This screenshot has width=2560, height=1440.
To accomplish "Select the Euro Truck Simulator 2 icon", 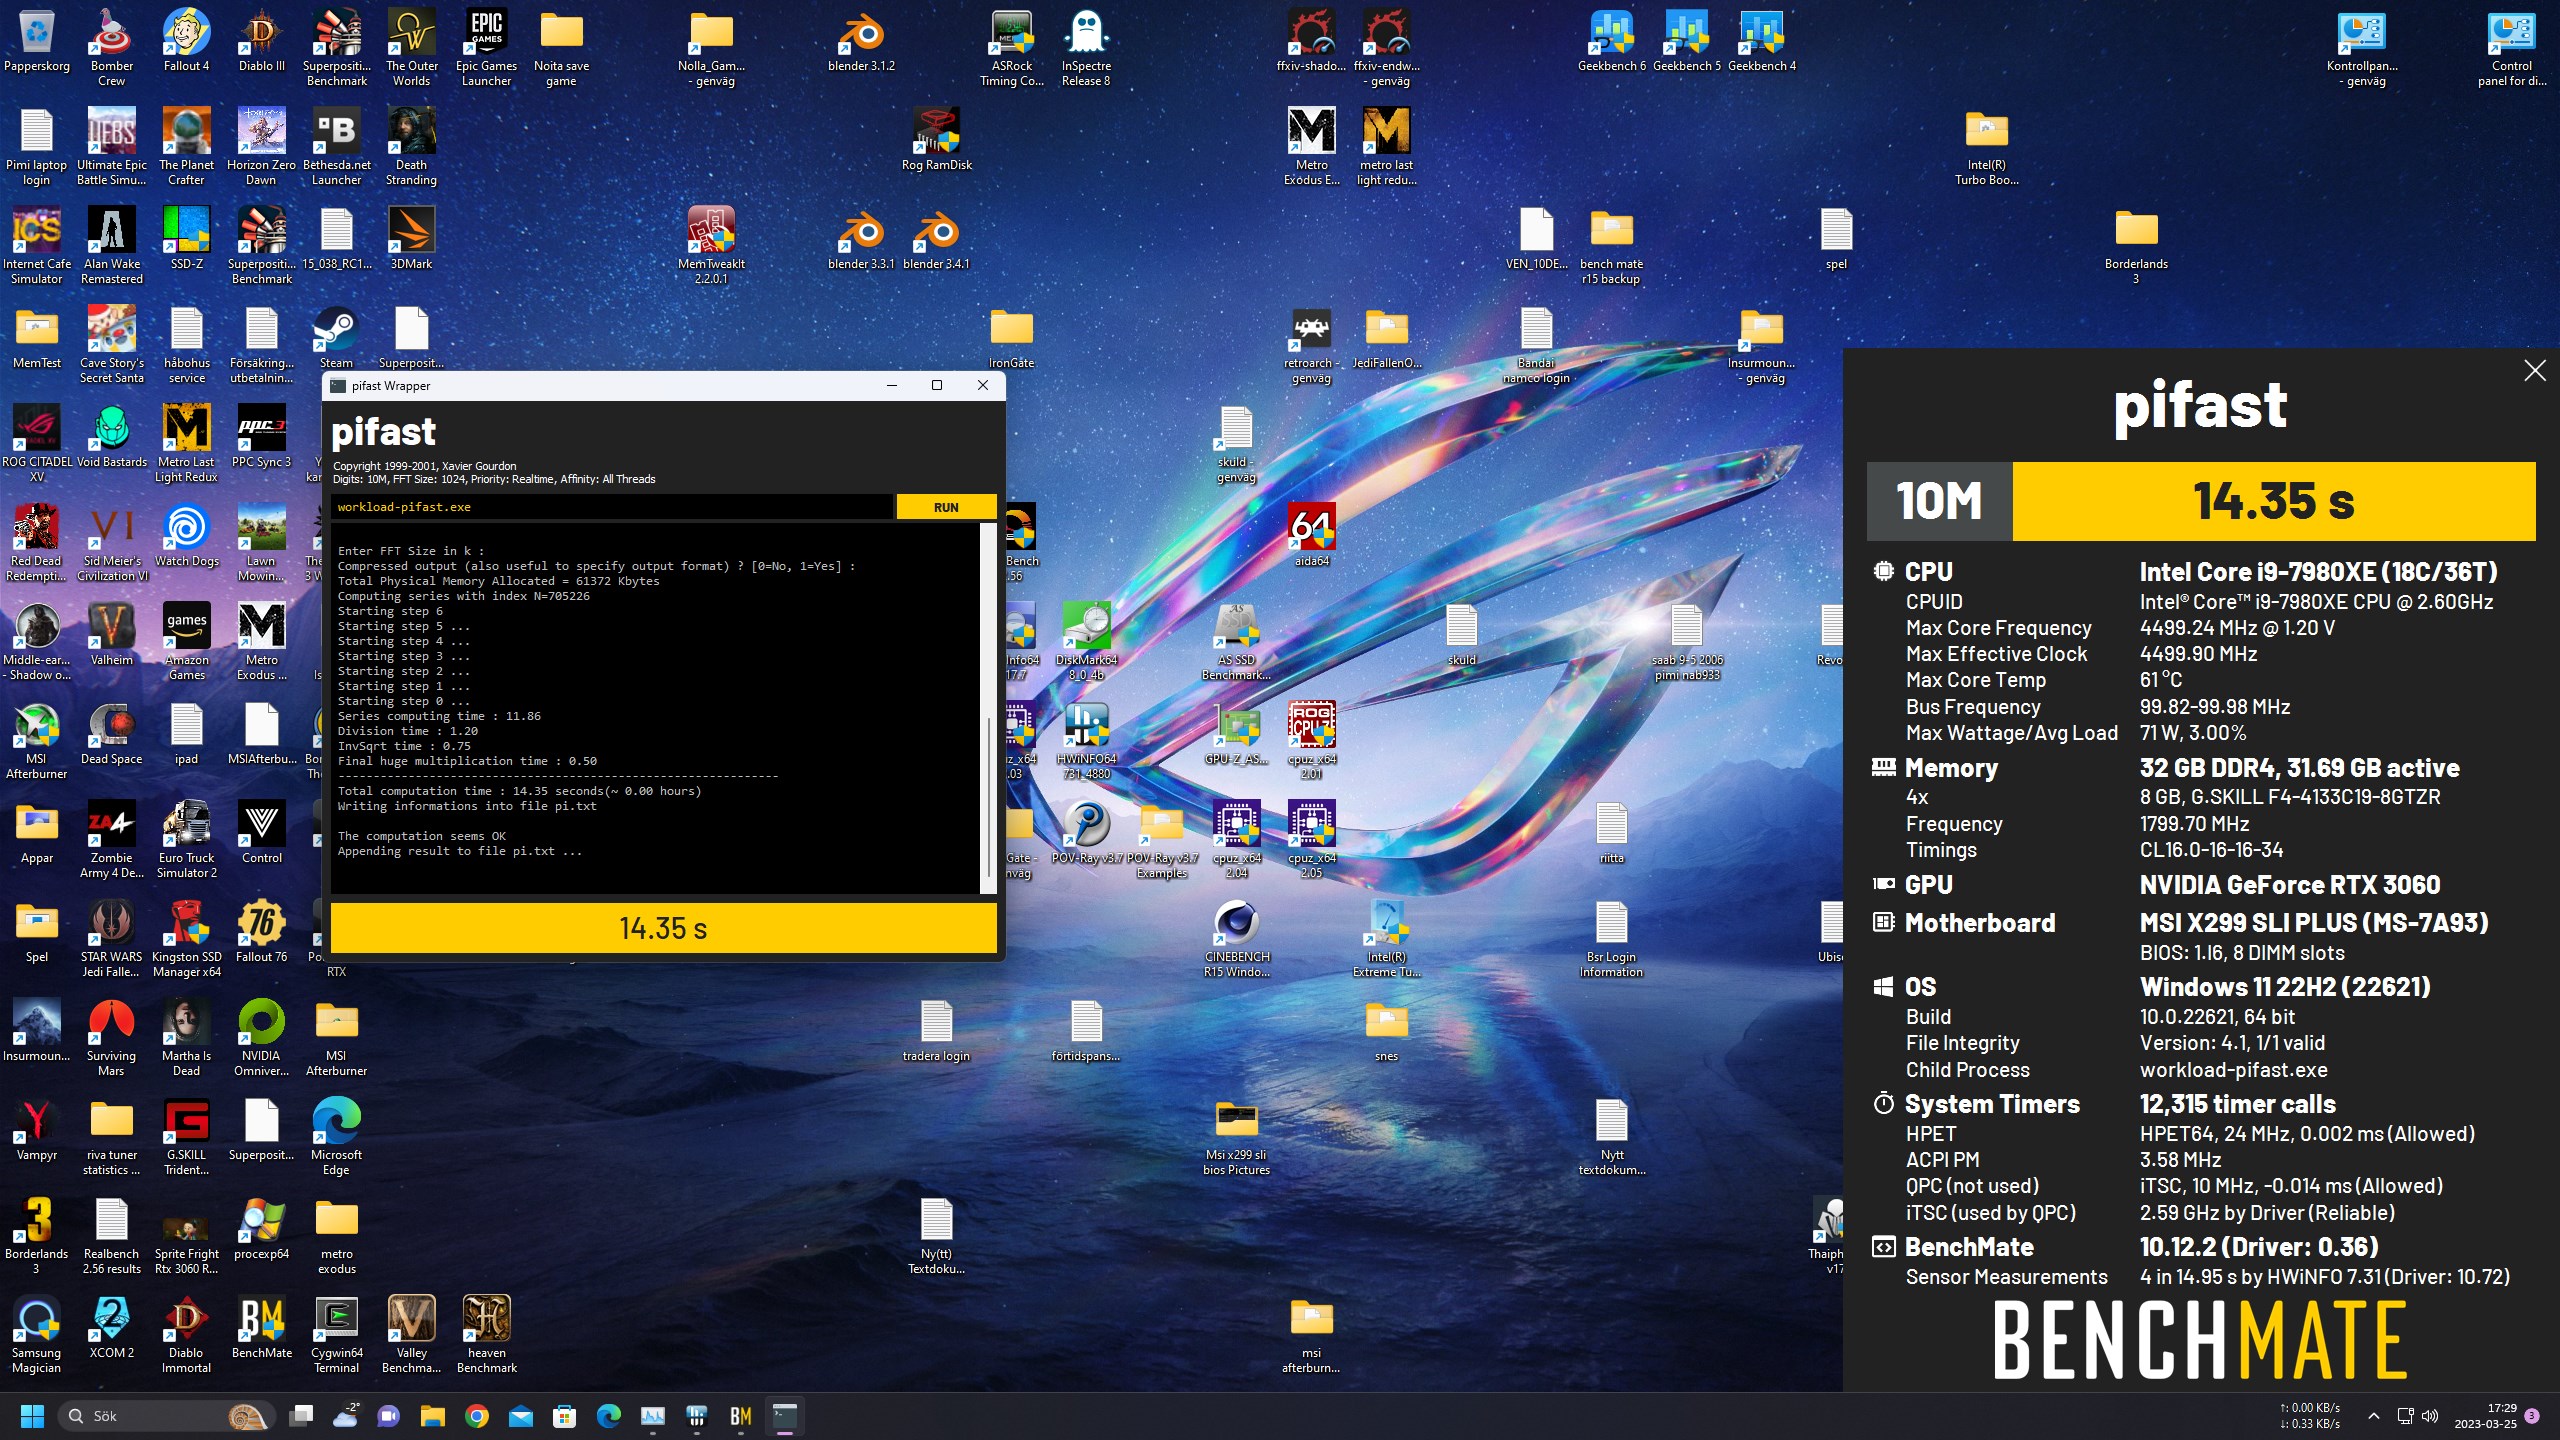I will 187,839.
